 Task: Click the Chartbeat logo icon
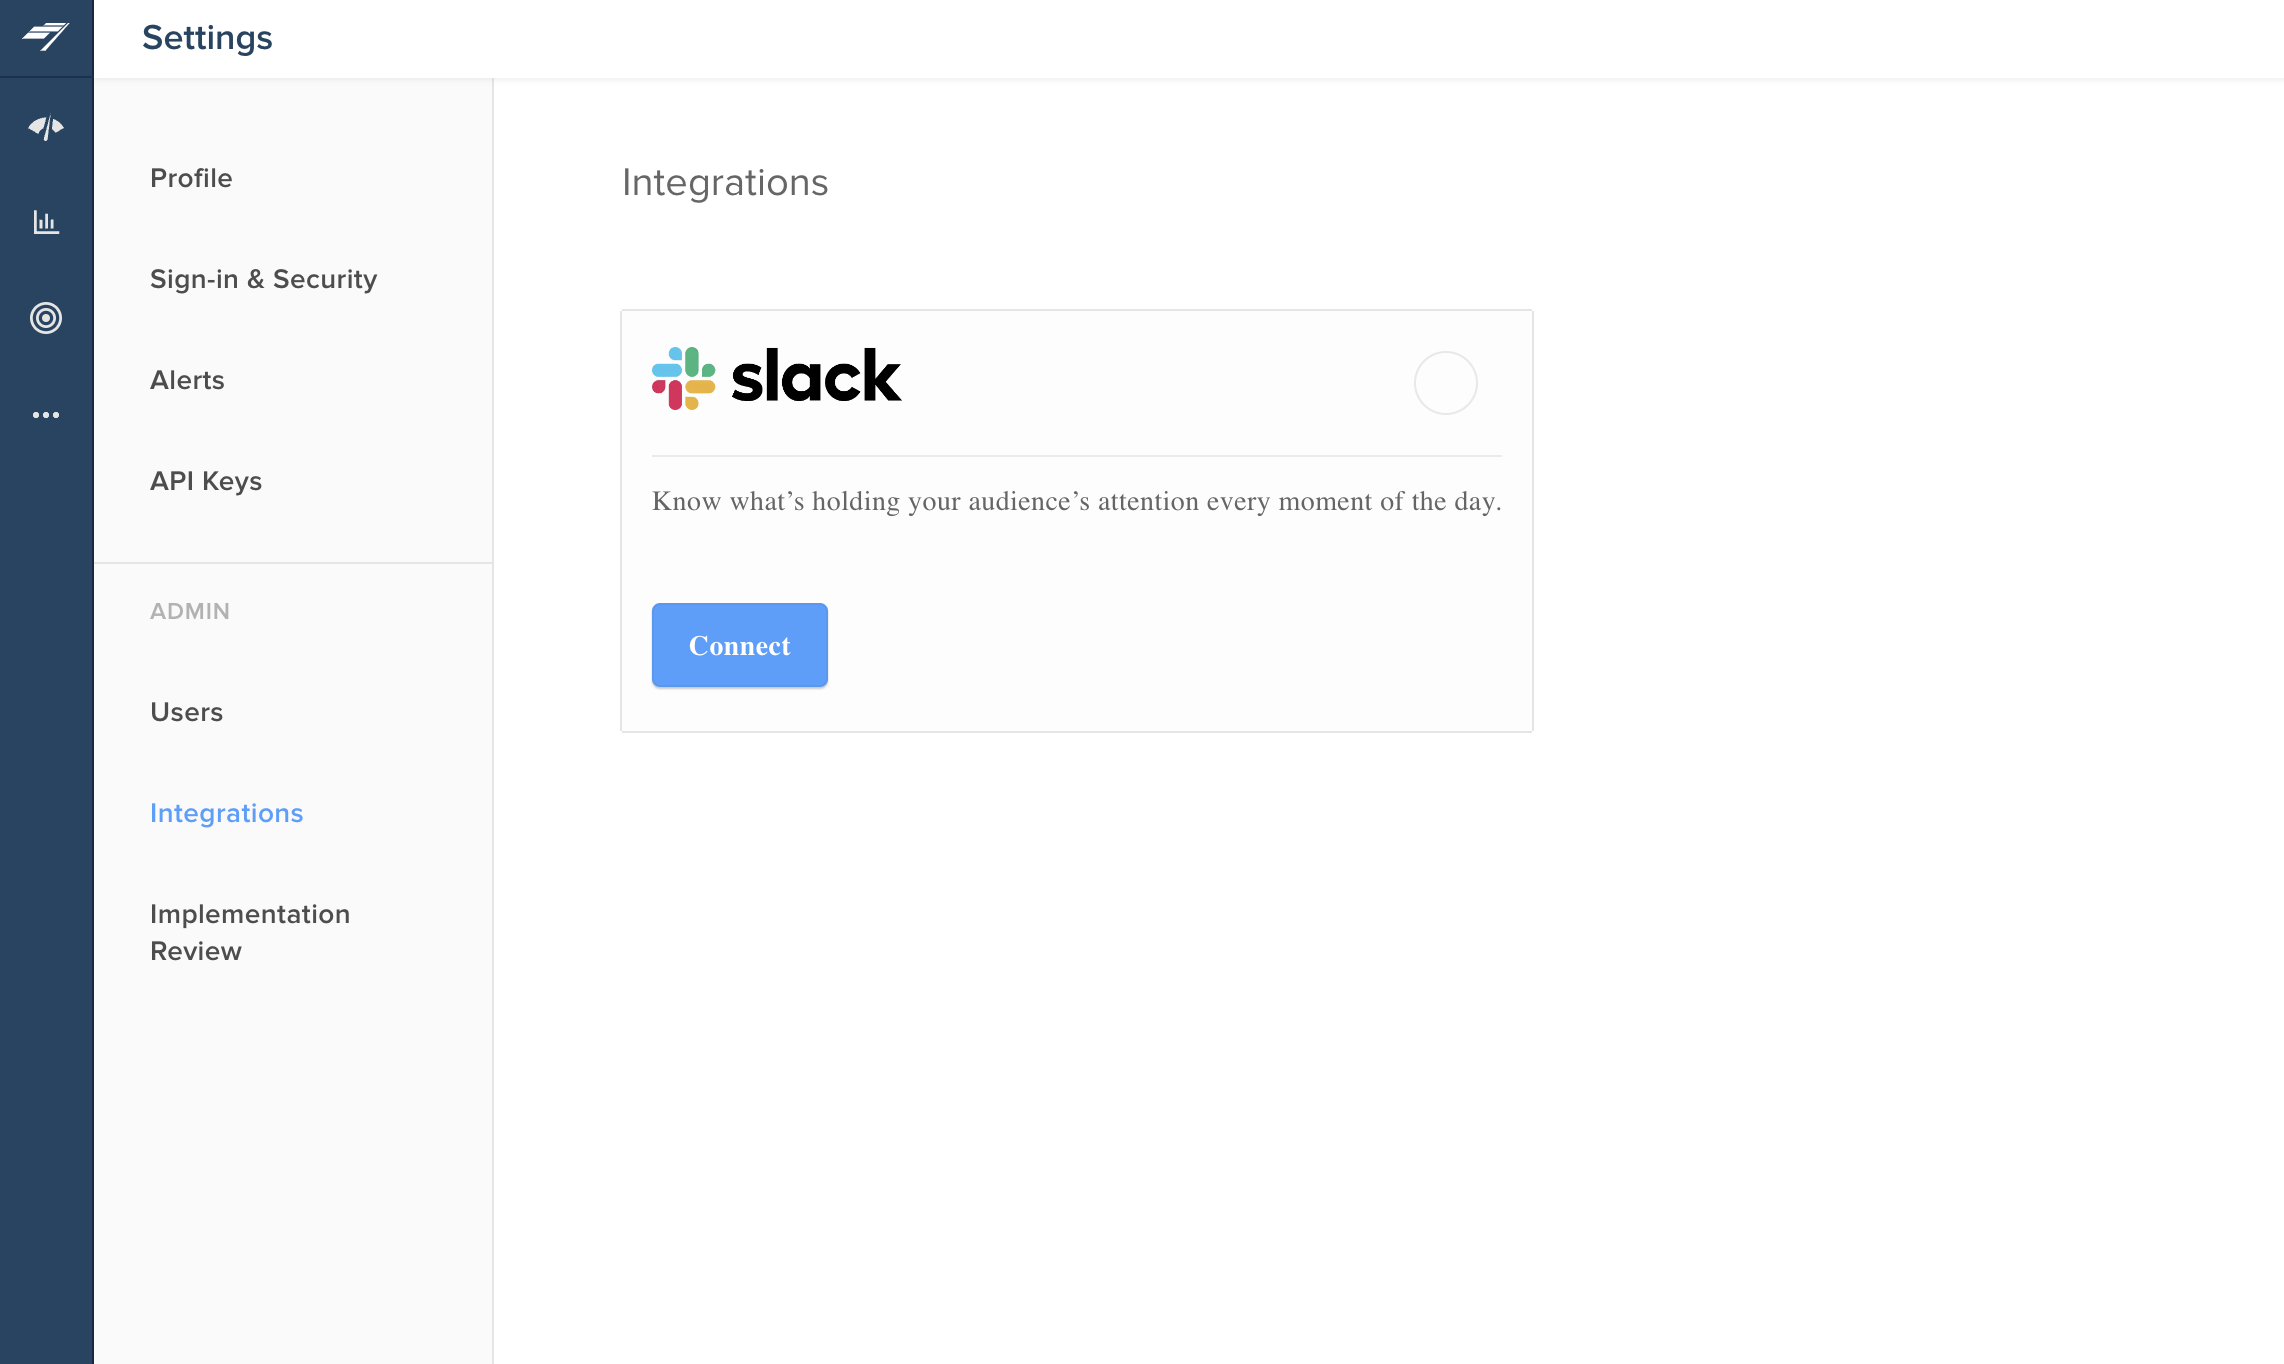[x=46, y=37]
